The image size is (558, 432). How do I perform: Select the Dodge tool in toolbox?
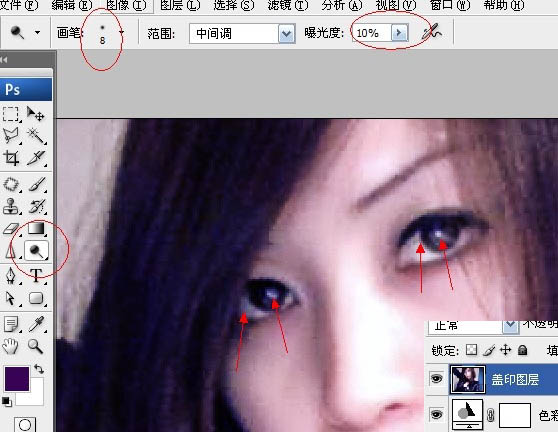pos(36,251)
